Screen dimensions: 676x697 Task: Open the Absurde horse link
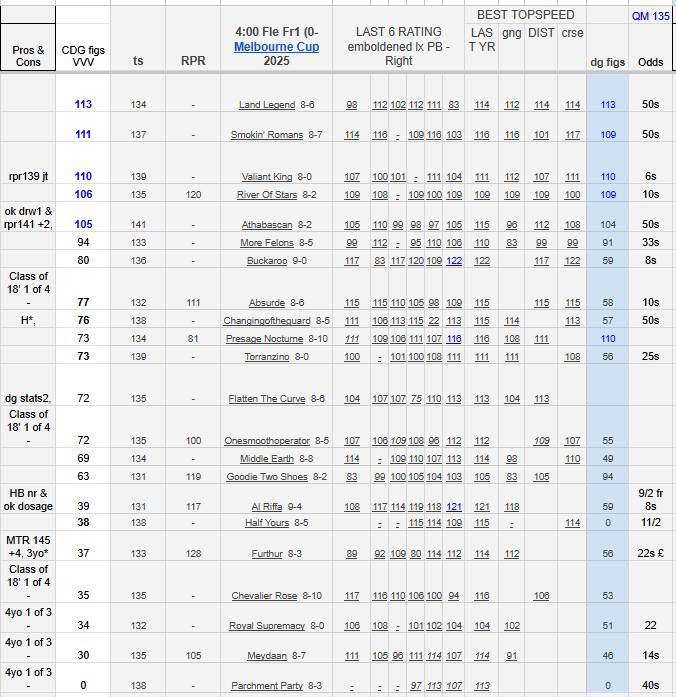[267, 302]
